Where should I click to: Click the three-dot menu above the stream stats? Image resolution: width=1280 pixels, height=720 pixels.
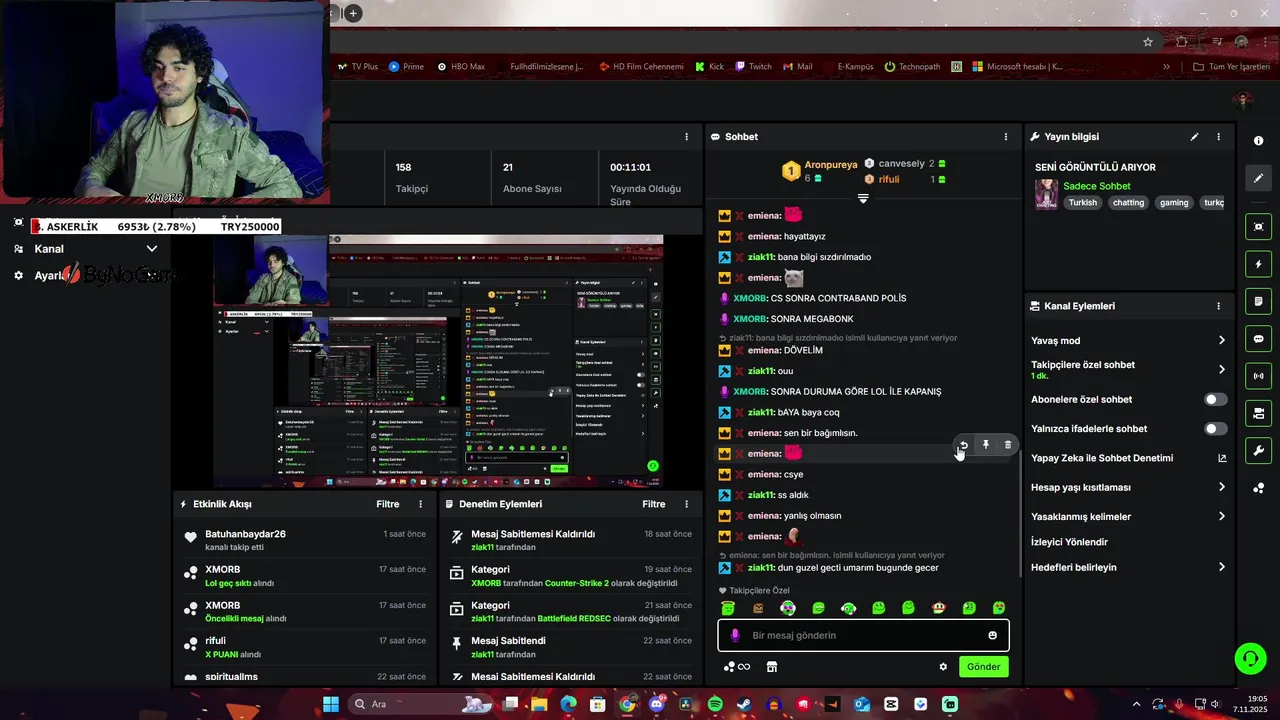[686, 137]
